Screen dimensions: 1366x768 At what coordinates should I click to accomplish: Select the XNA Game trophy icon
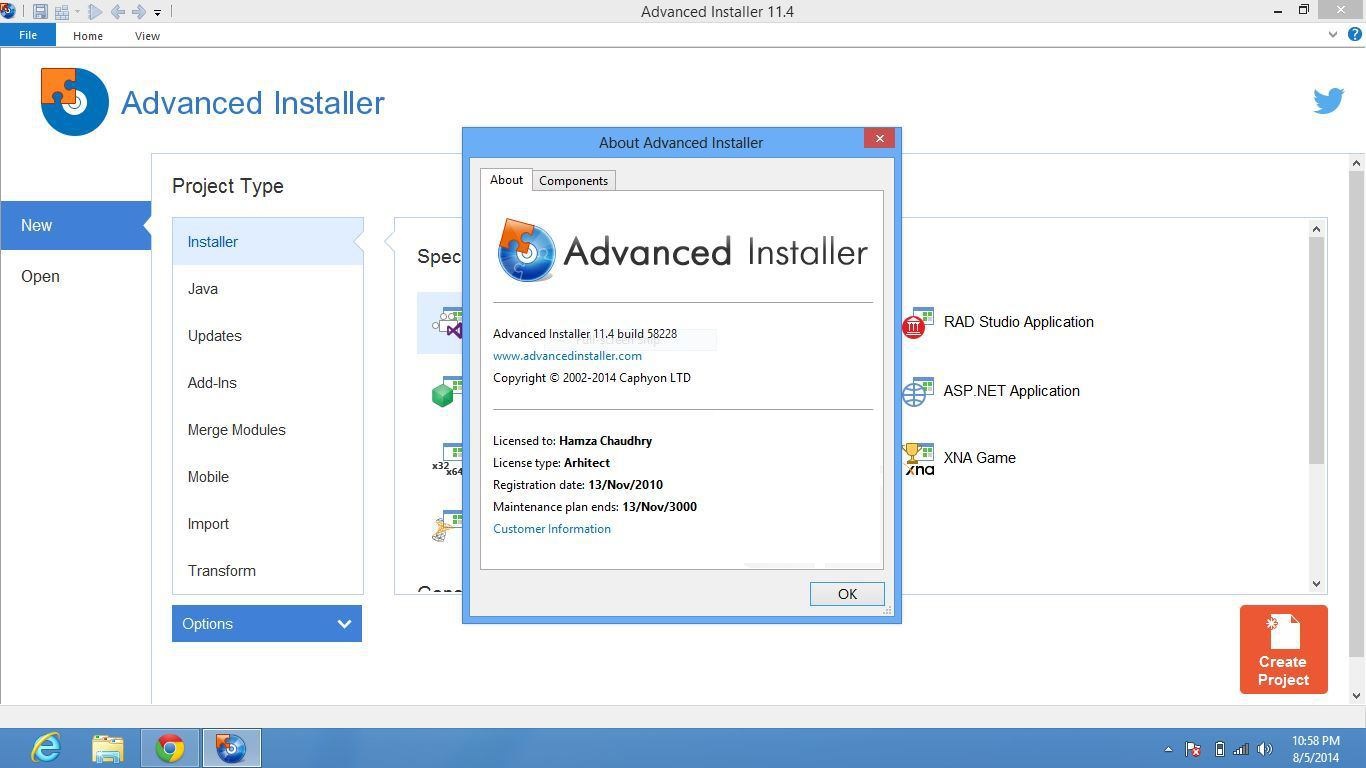tap(917, 459)
